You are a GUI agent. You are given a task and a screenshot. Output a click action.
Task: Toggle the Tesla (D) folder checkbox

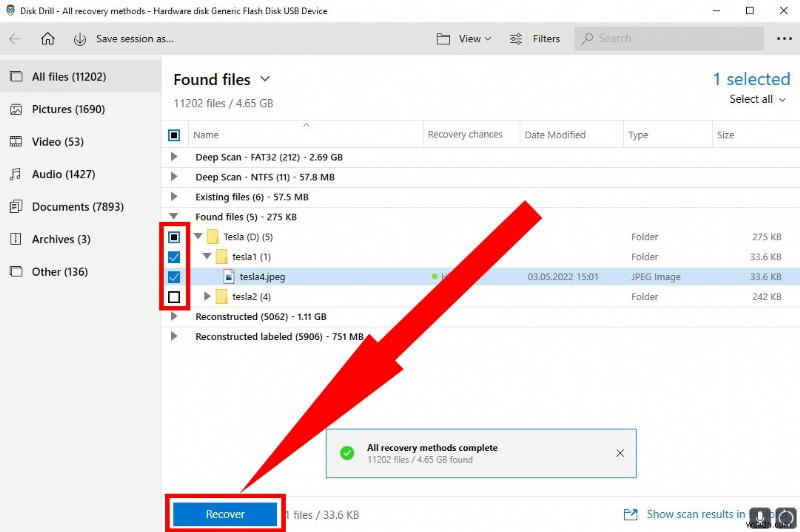click(174, 237)
